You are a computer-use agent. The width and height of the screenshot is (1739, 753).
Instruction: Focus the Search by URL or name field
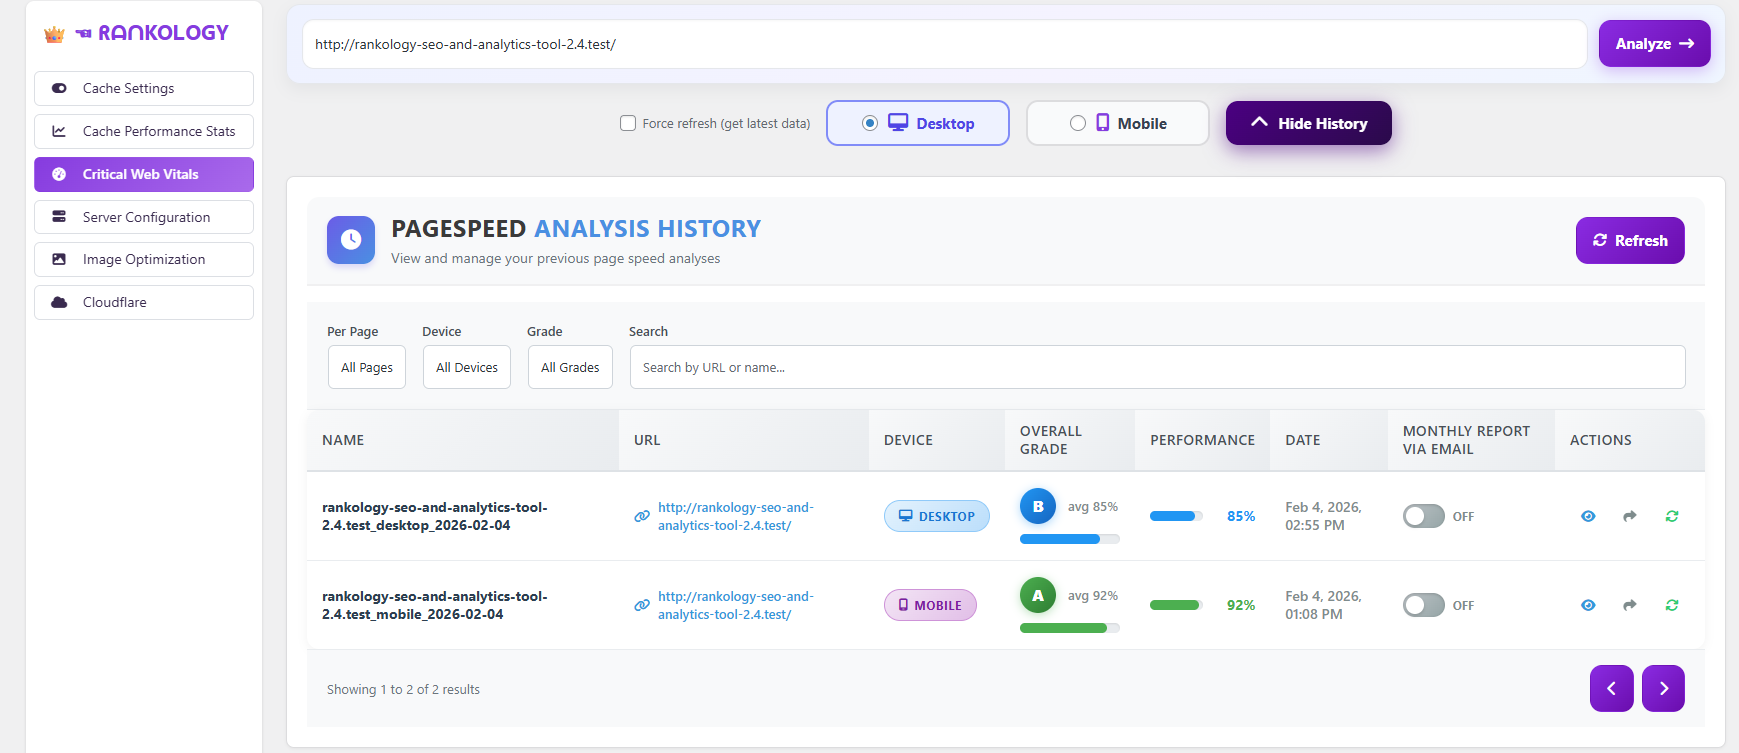pyautogui.click(x=1157, y=367)
